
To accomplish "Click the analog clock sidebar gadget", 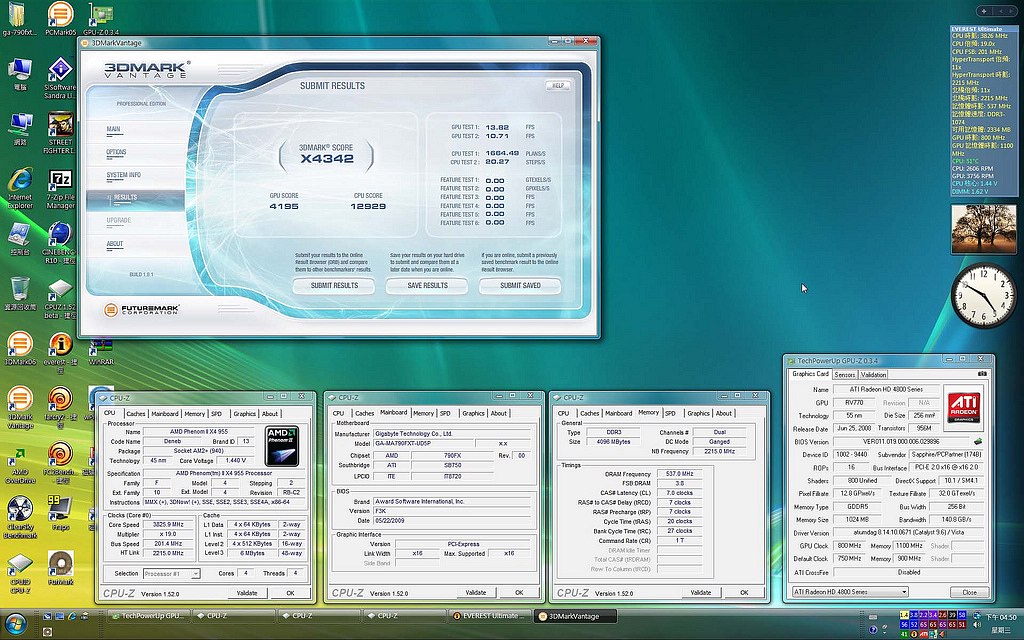I will click(x=983, y=295).
